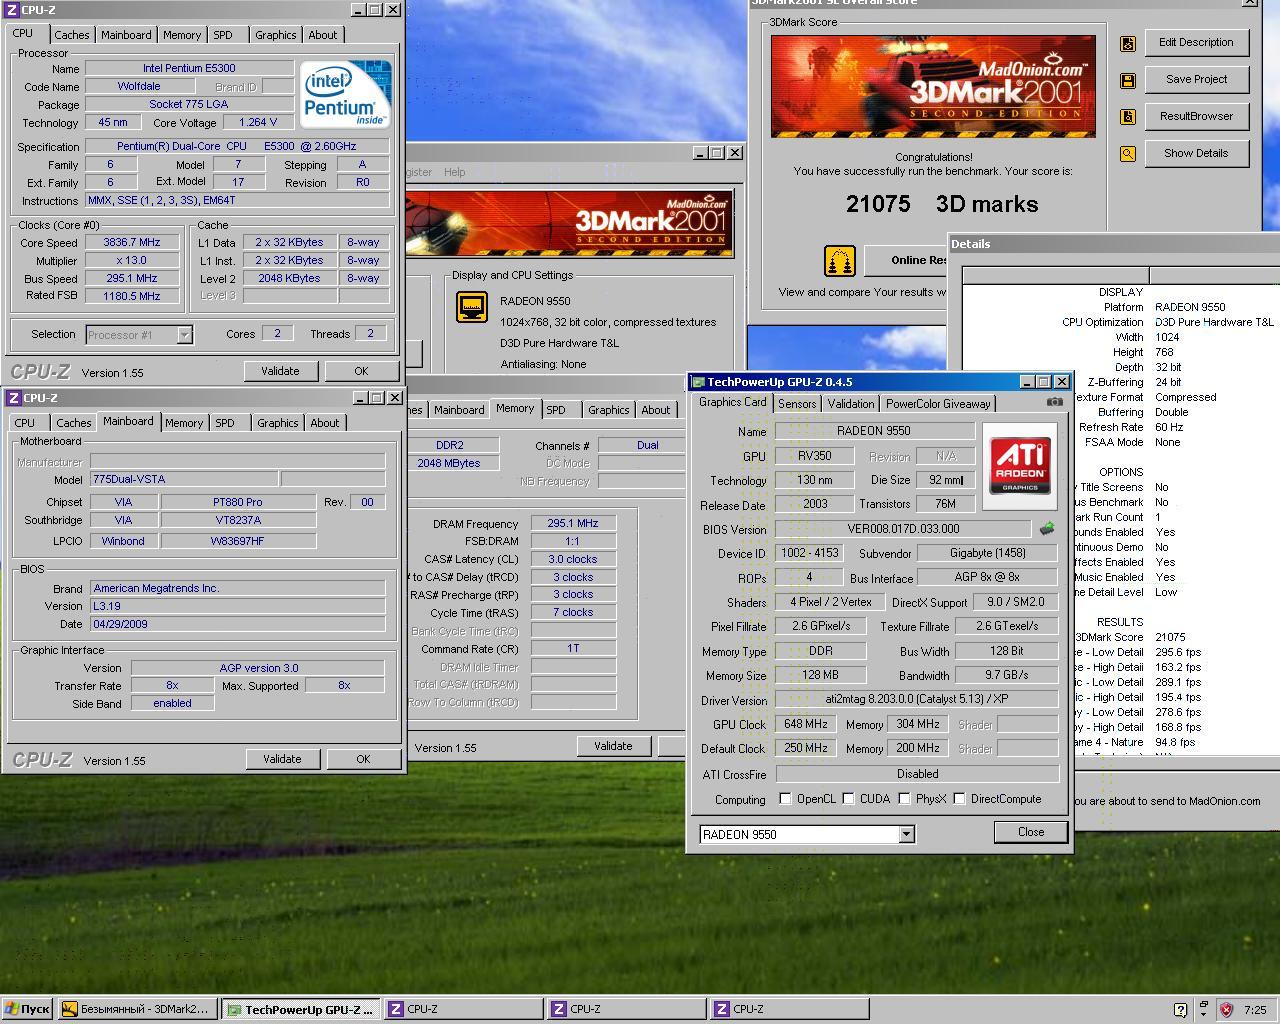The height and width of the screenshot is (1024, 1280).
Task: Open the PowerColor Giveaway tab
Action: (x=938, y=404)
